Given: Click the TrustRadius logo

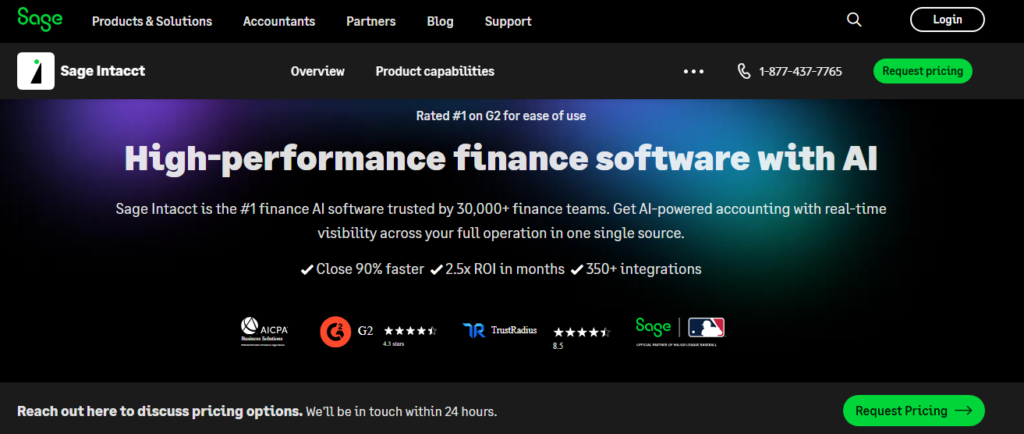Looking at the screenshot, I should (x=500, y=330).
